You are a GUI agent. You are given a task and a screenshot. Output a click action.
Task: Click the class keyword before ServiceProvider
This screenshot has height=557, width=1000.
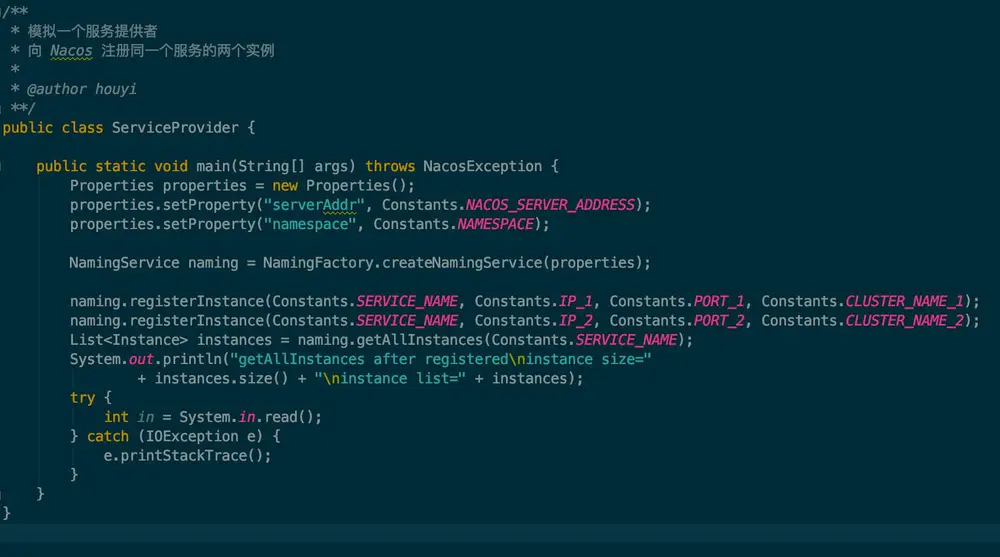(x=82, y=128)
